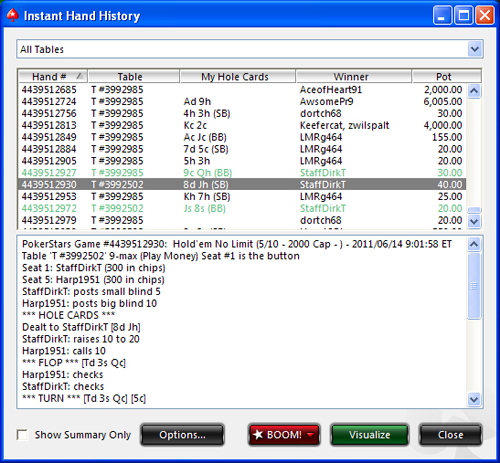
Task: Open the Options dialog
Action: (x=182, y=435)
